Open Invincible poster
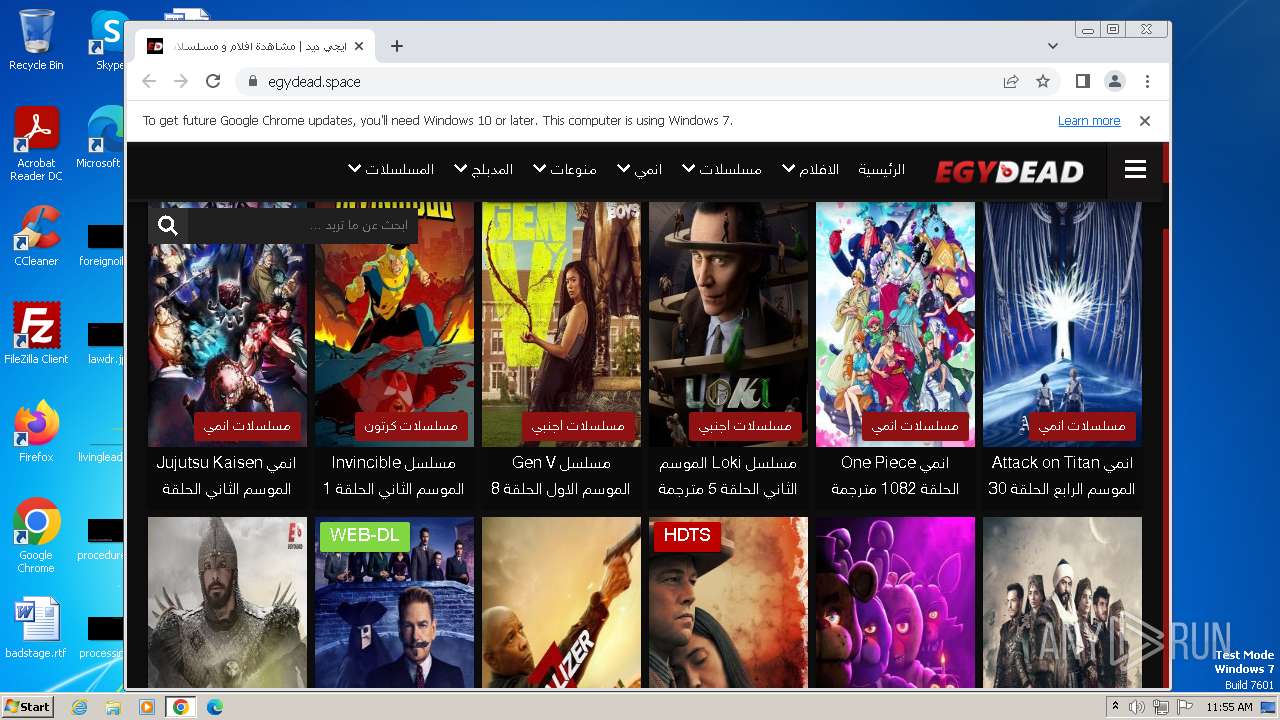The height and width of the screenshot is (720, 1280). 394,324
